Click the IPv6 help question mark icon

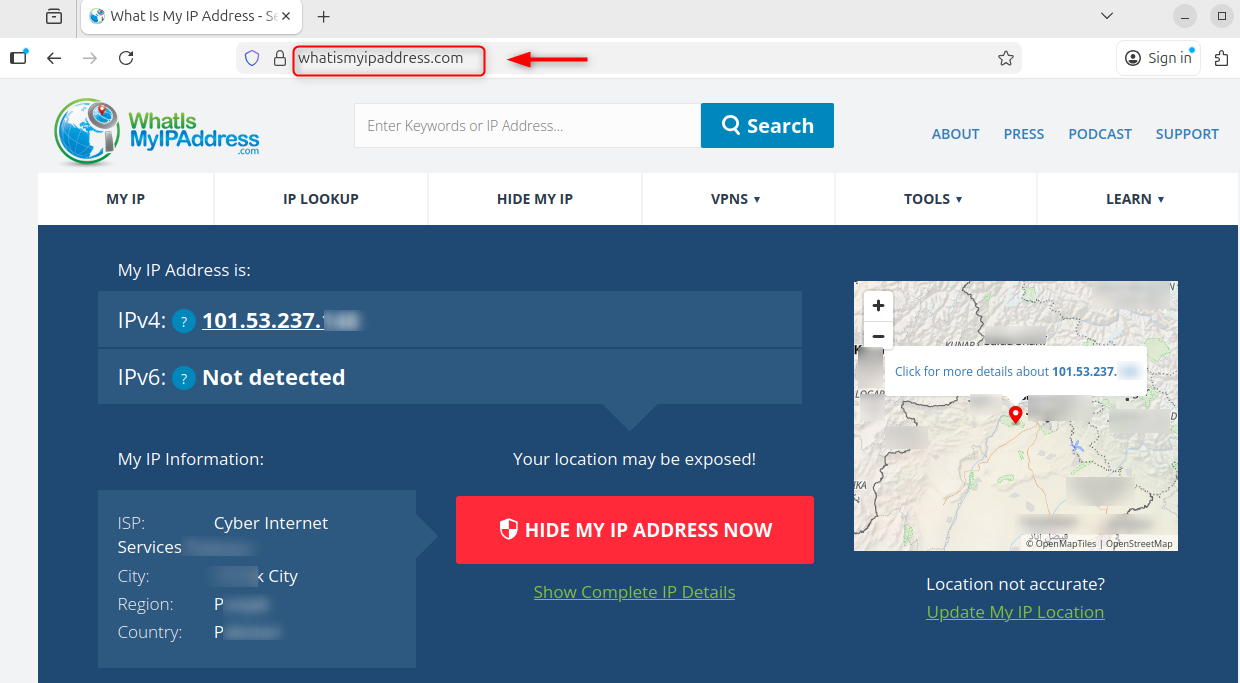(183, 378)
